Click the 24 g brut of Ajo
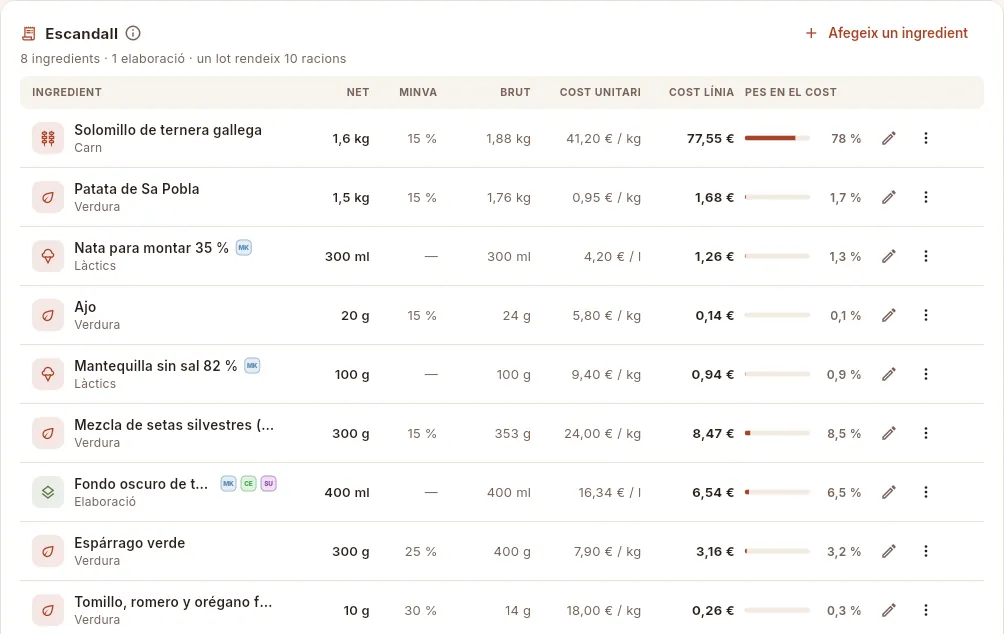 (x=517, y=315)
